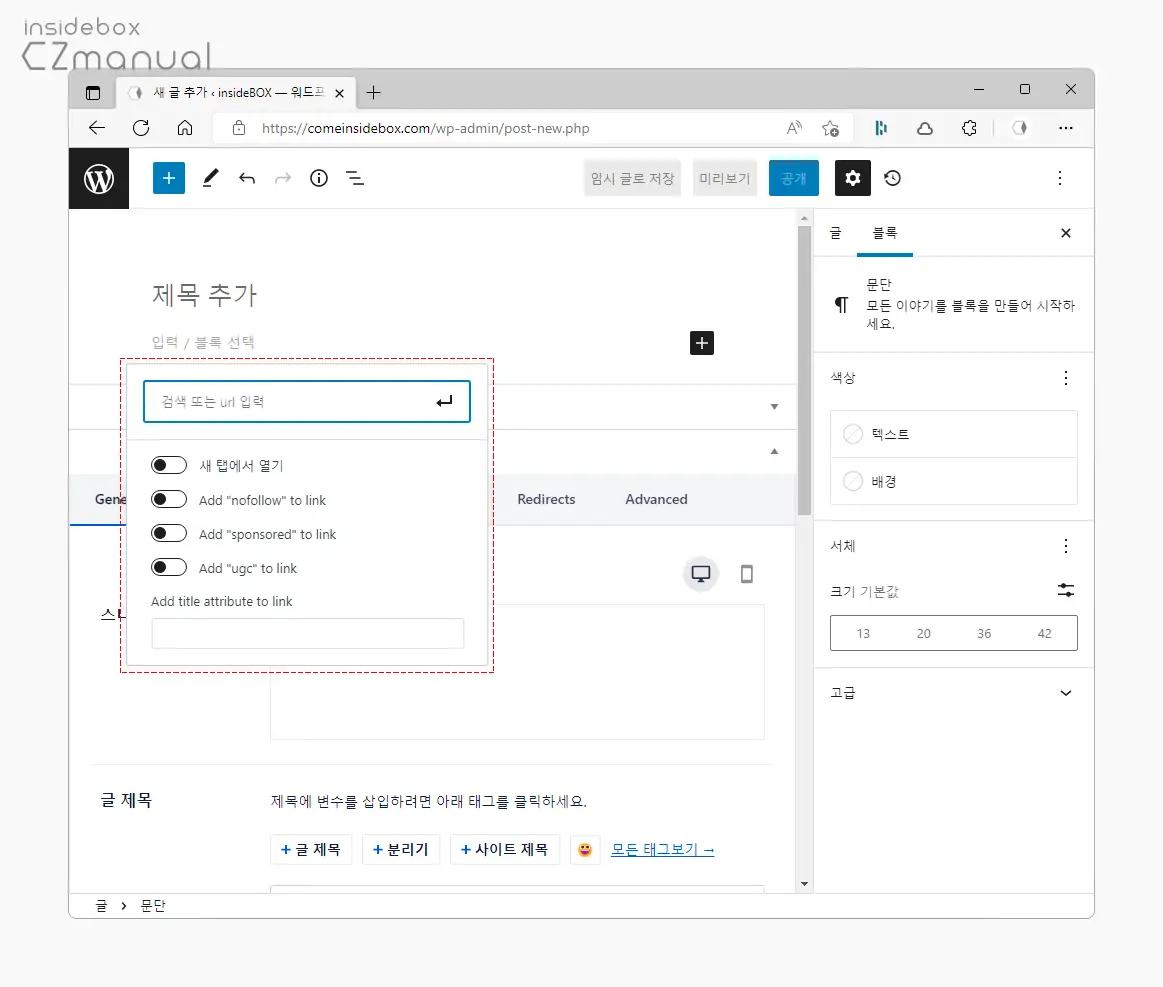Screen dimensions: 1163x987
Task: Open editor options three-dot menu
Action: tap(1060, 178)
